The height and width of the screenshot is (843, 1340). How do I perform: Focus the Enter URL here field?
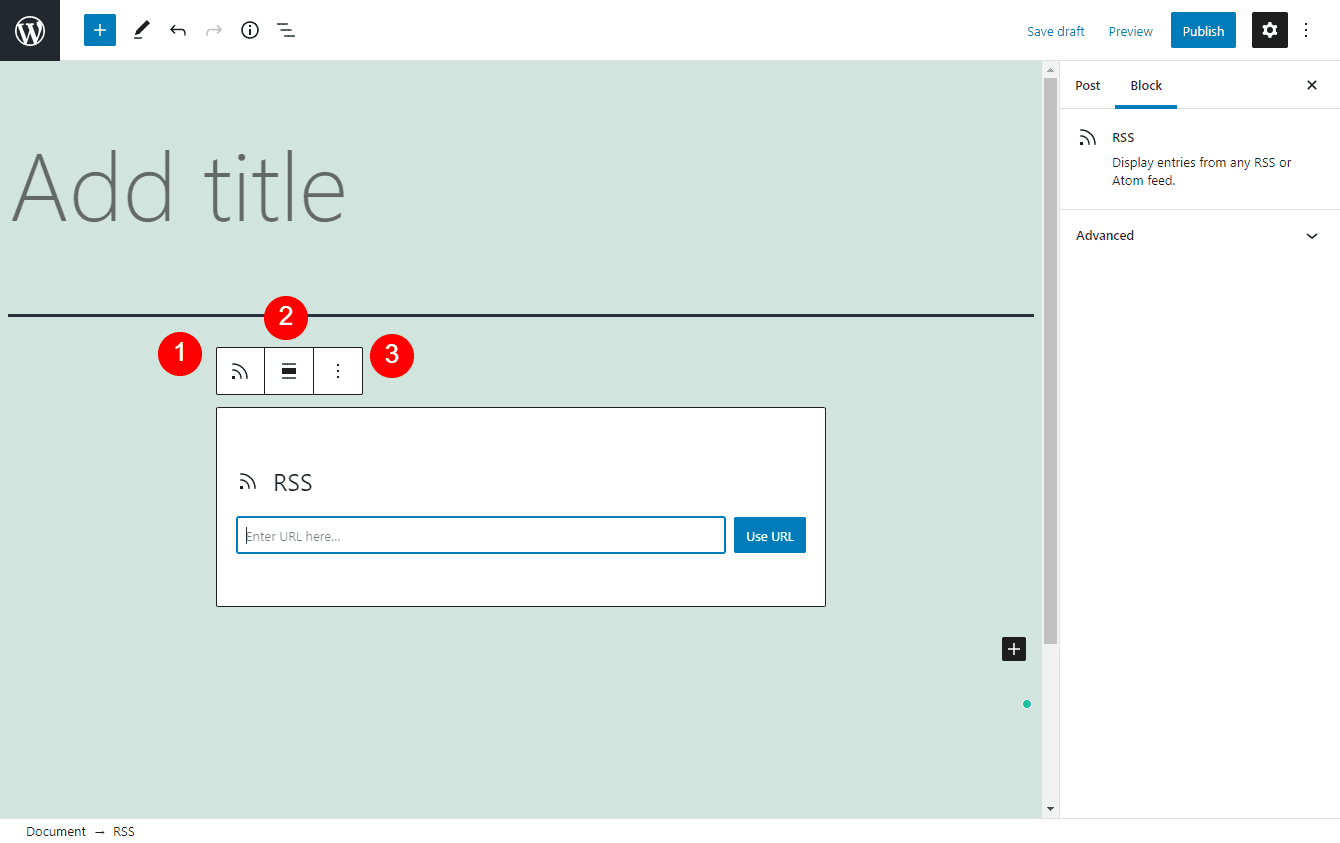pyautogui.click(x=480, y=535)
